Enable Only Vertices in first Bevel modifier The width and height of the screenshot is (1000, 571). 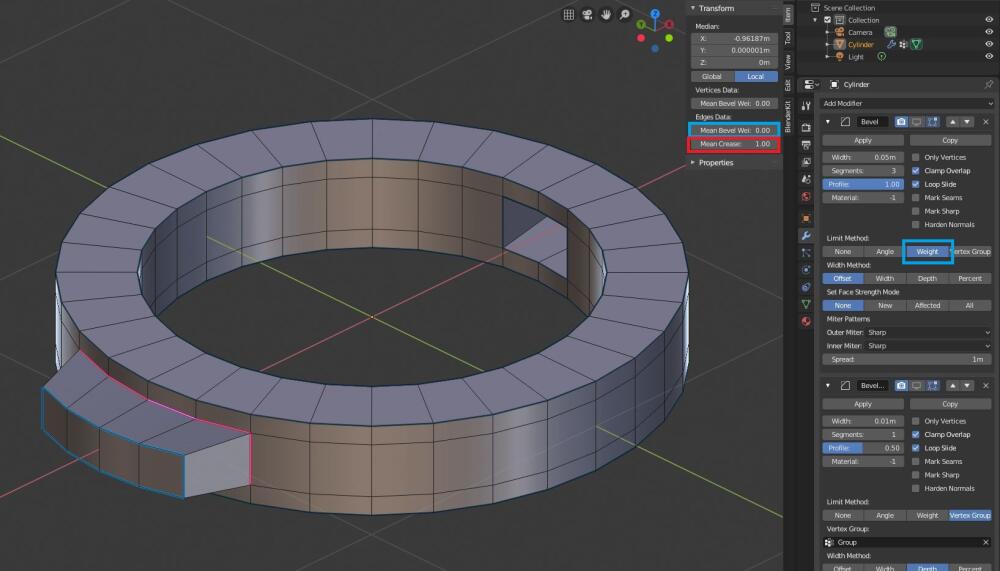(916, 157)
